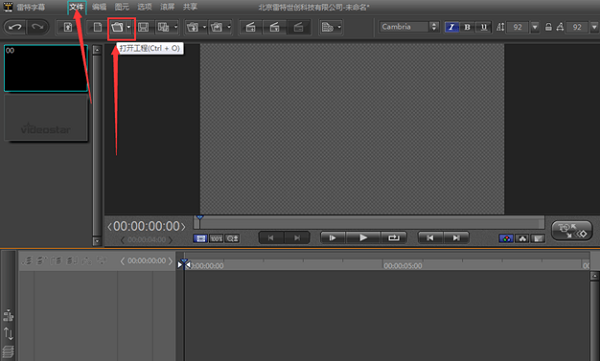Open the 共享 menu

click(x=190, y=7)
